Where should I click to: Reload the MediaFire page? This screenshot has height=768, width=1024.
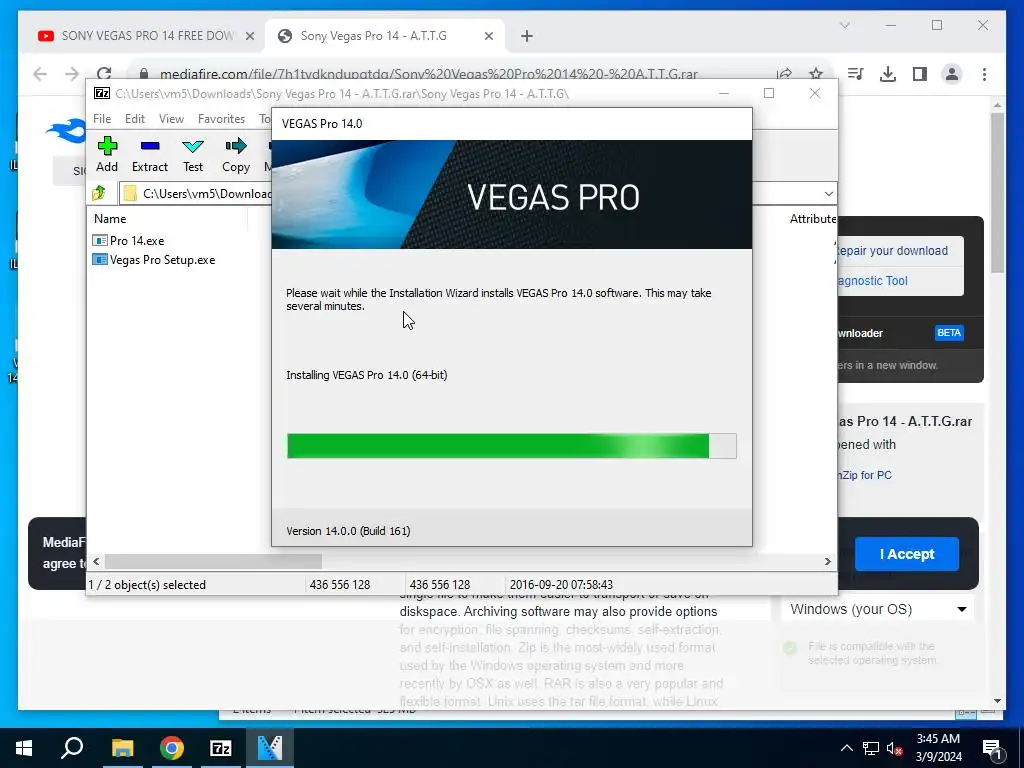pos(104,74)
